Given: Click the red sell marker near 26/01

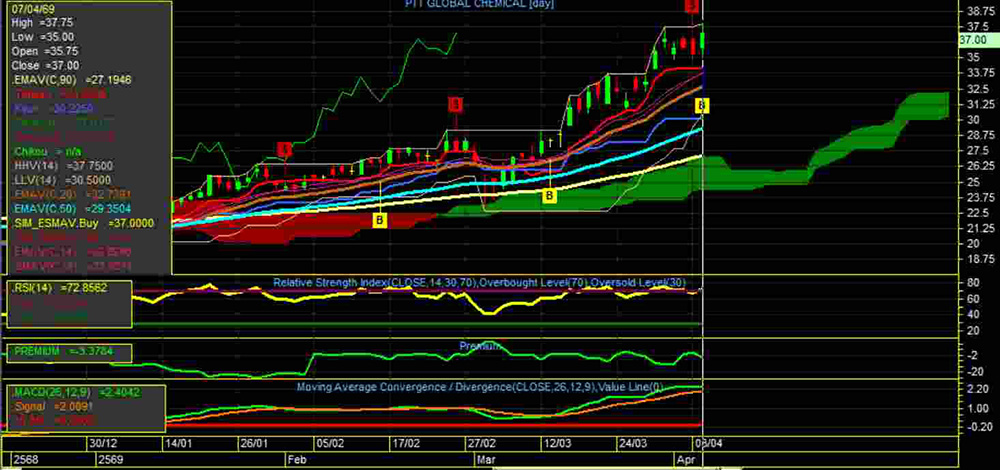Looking at the screenshot, I should click(285, 150).
